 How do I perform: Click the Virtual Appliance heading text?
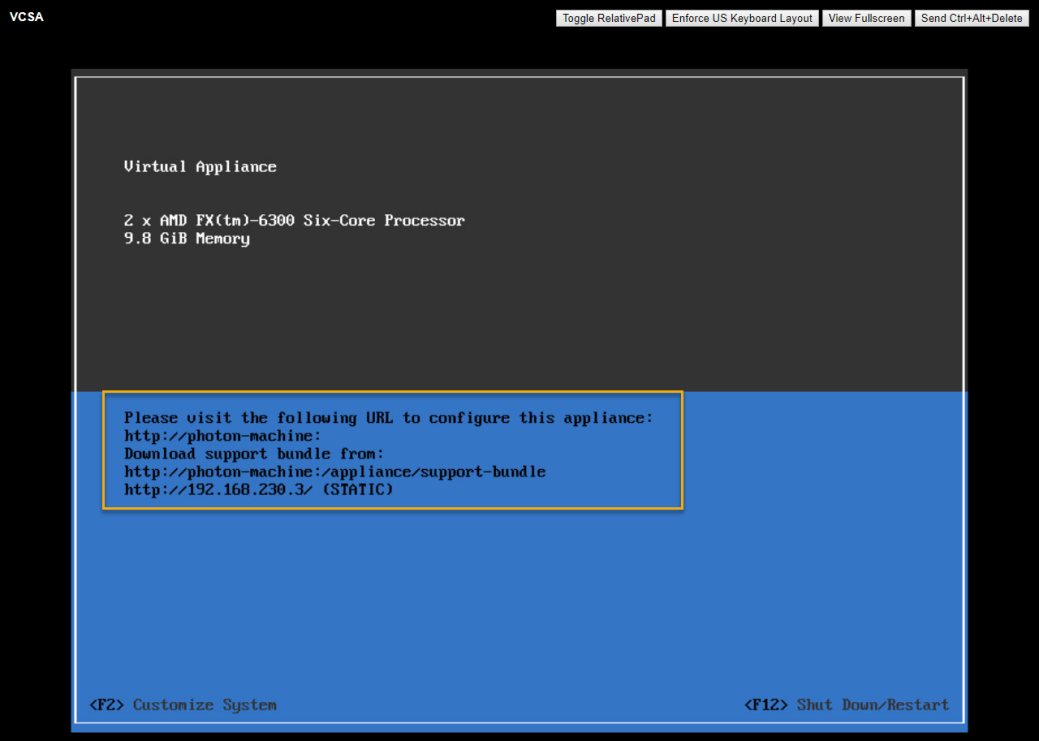(x=200, y=167)
